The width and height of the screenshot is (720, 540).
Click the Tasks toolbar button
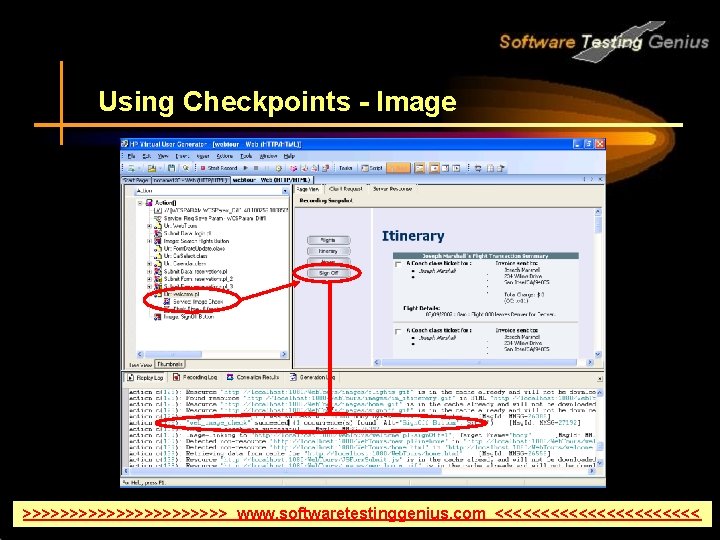pos(345,169)
